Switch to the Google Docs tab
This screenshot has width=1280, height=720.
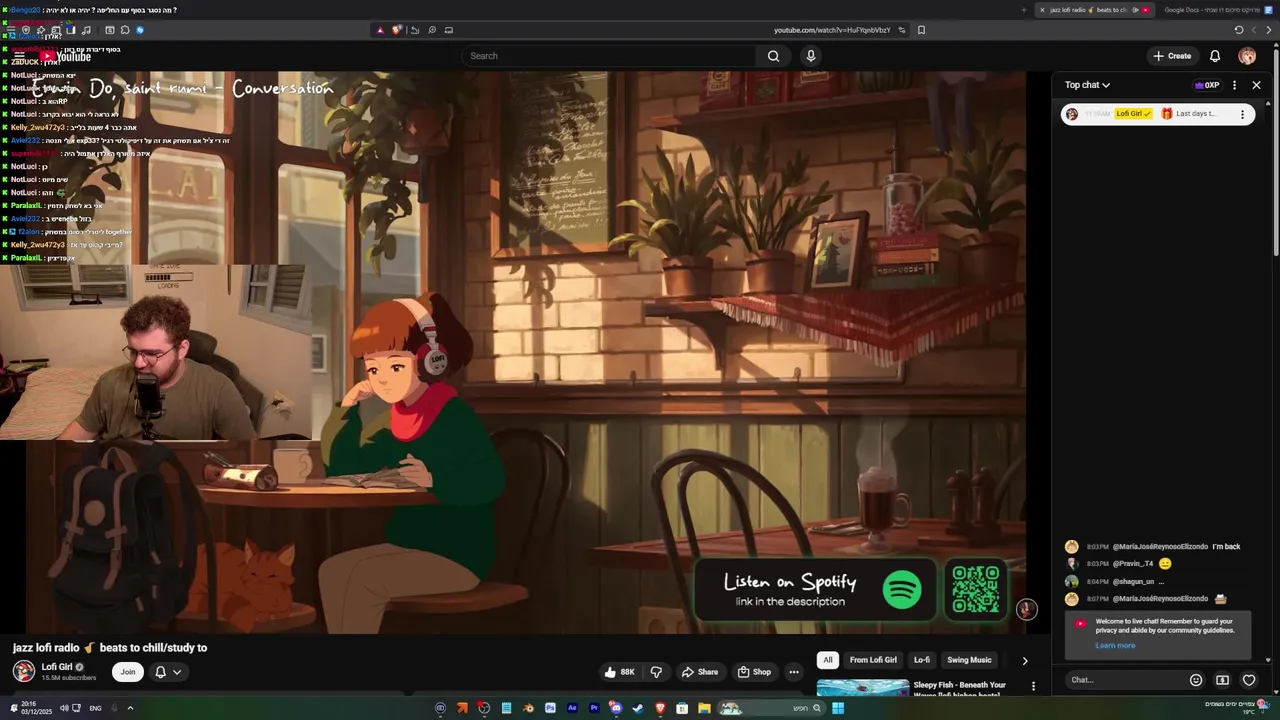click(x=1215, y=10)
